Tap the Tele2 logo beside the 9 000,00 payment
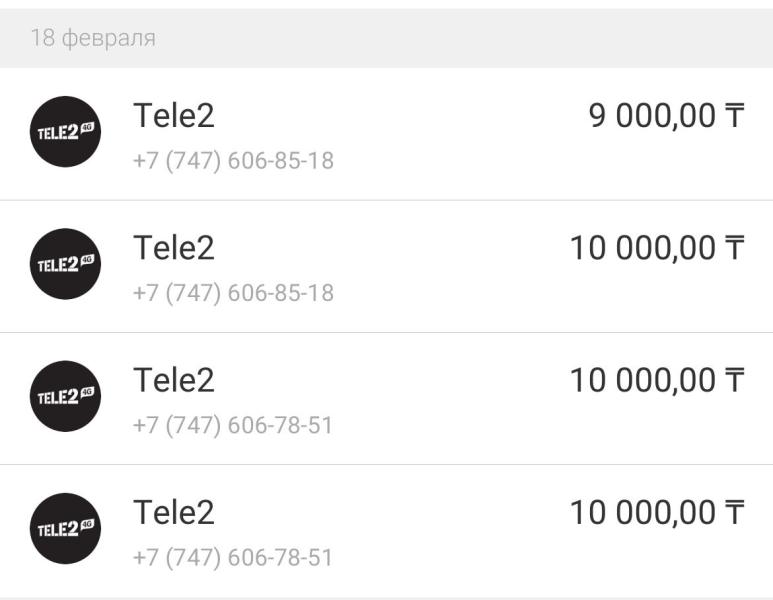This screenshot has height=600, width=773. (x=65, y=132)
